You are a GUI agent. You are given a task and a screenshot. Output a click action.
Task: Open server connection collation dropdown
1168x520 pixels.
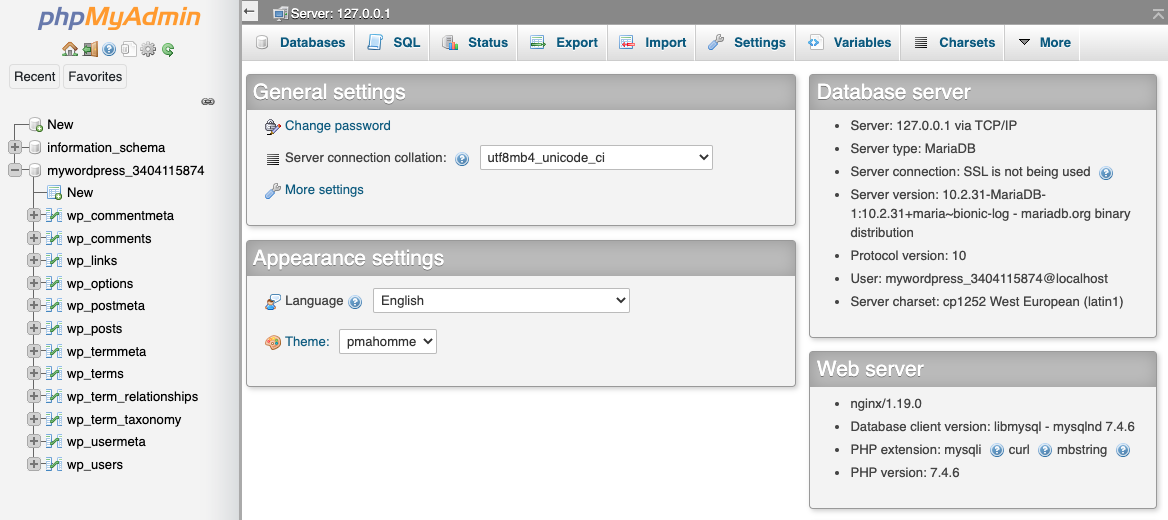(596, 158)
